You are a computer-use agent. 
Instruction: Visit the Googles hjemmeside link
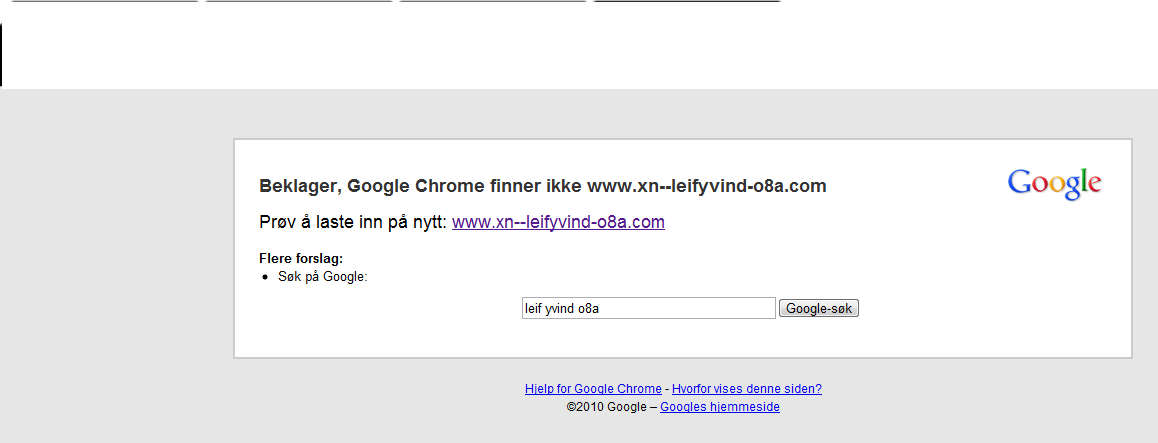tap(720, 407)
